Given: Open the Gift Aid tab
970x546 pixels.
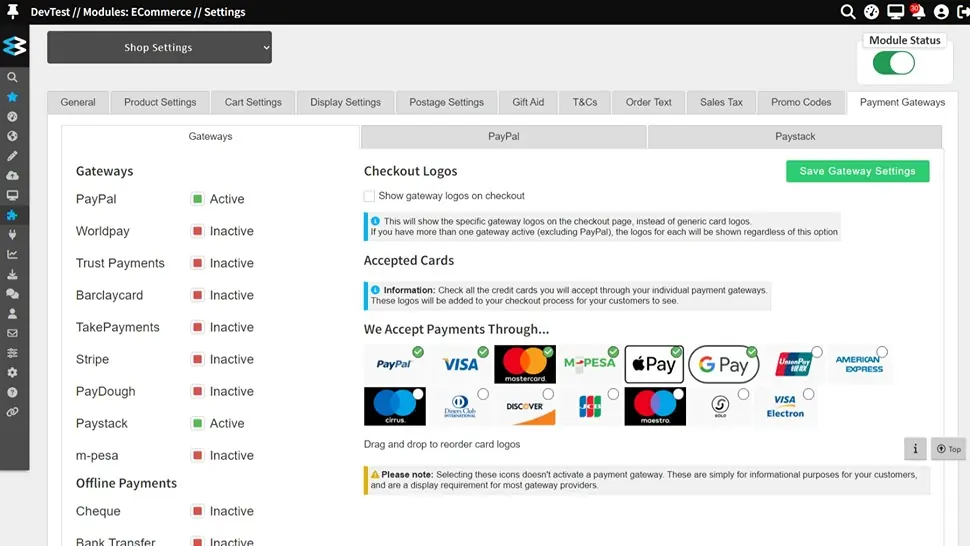Looking at the screenshot, I should coord(528,103).
